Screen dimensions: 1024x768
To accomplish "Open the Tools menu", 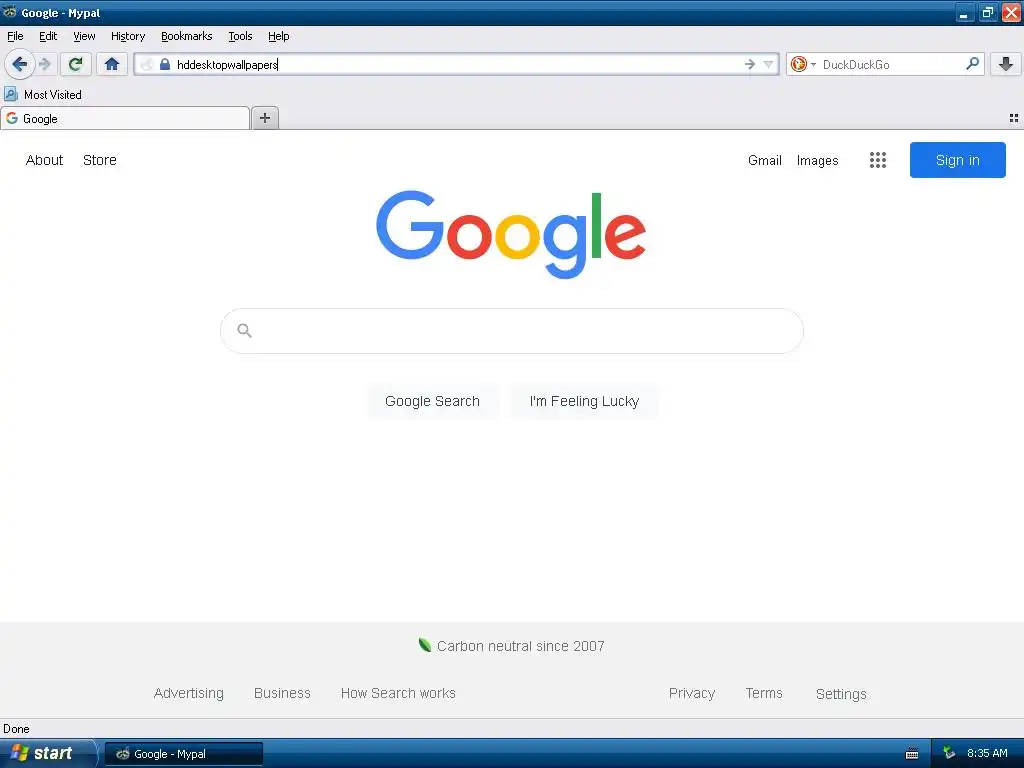I will (240, 36).
